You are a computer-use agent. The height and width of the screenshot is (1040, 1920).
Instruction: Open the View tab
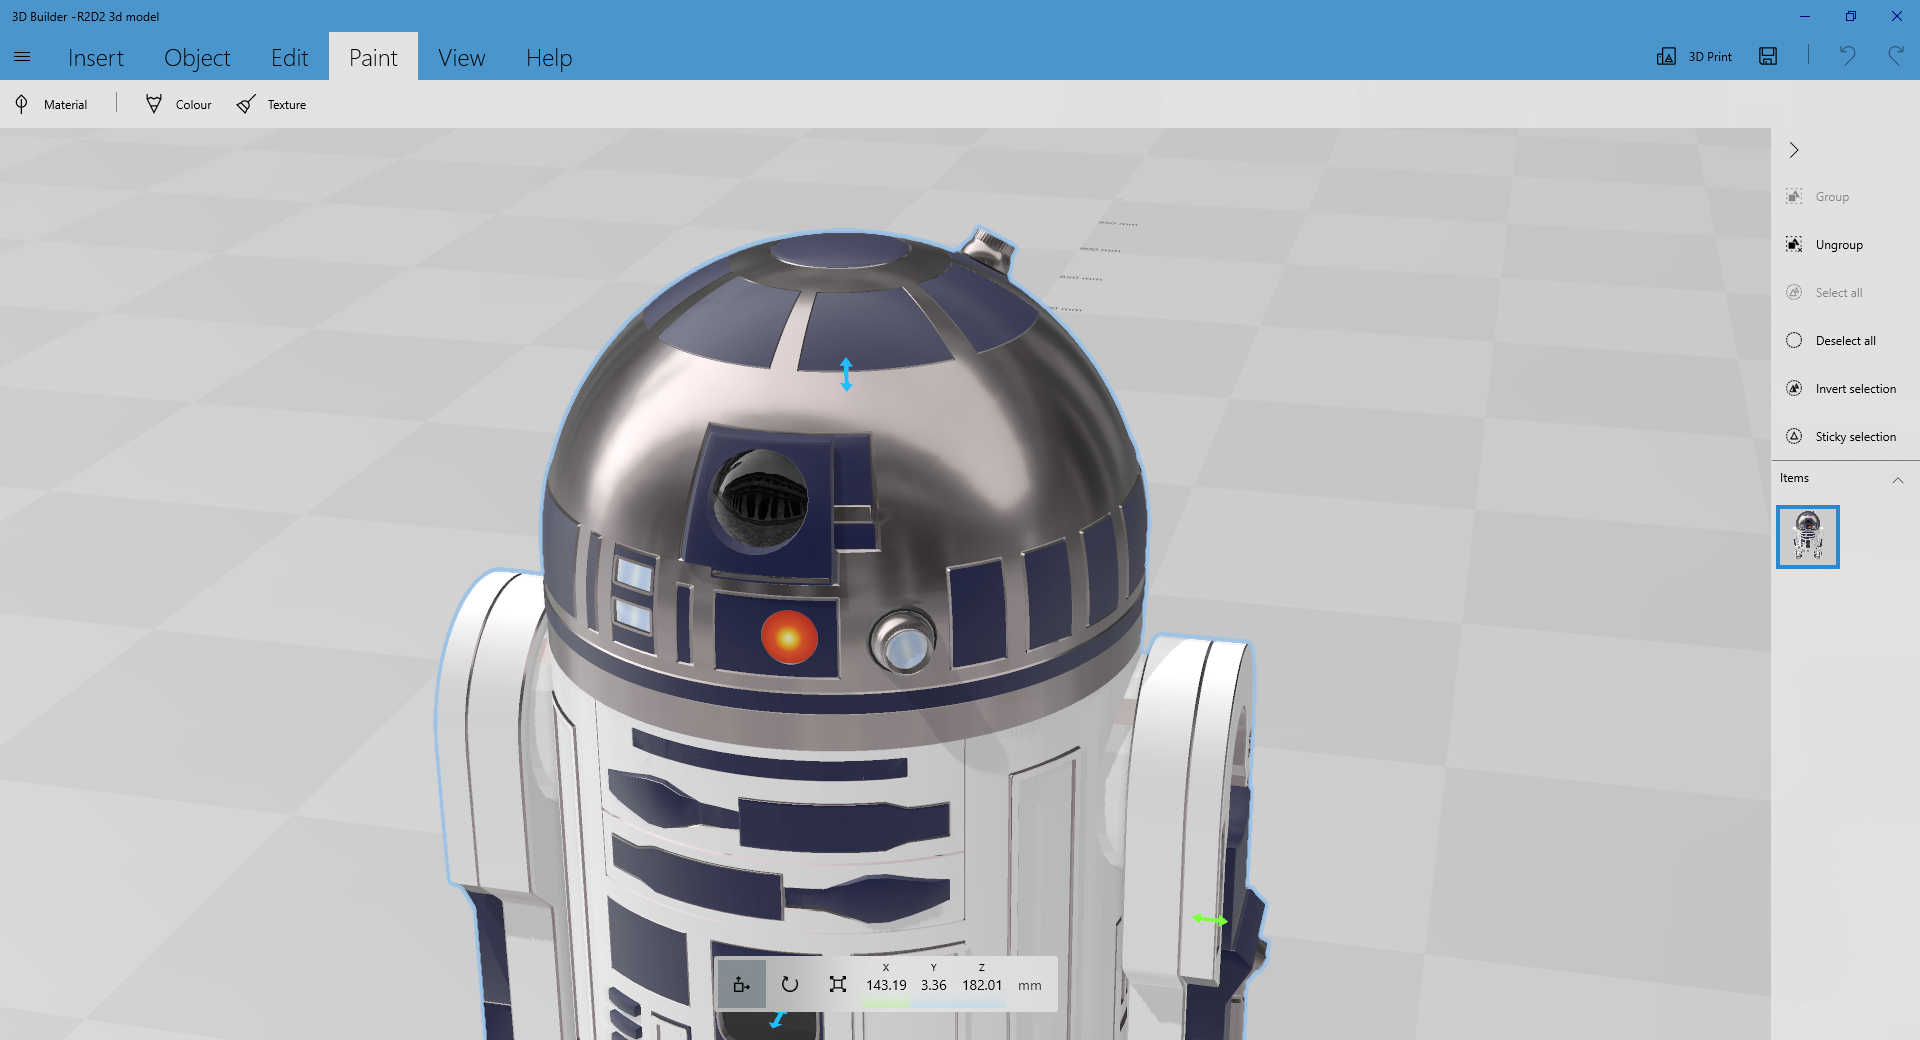pyautogui.click(x=461, y=58)
